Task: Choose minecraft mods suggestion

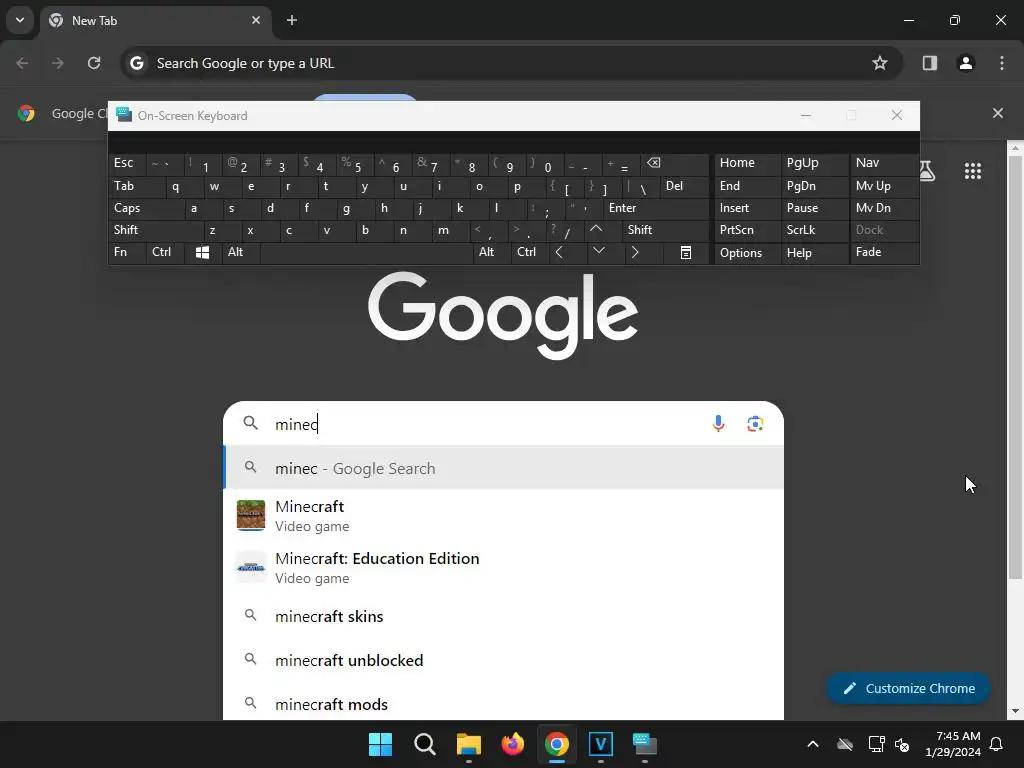Action: 503,704
